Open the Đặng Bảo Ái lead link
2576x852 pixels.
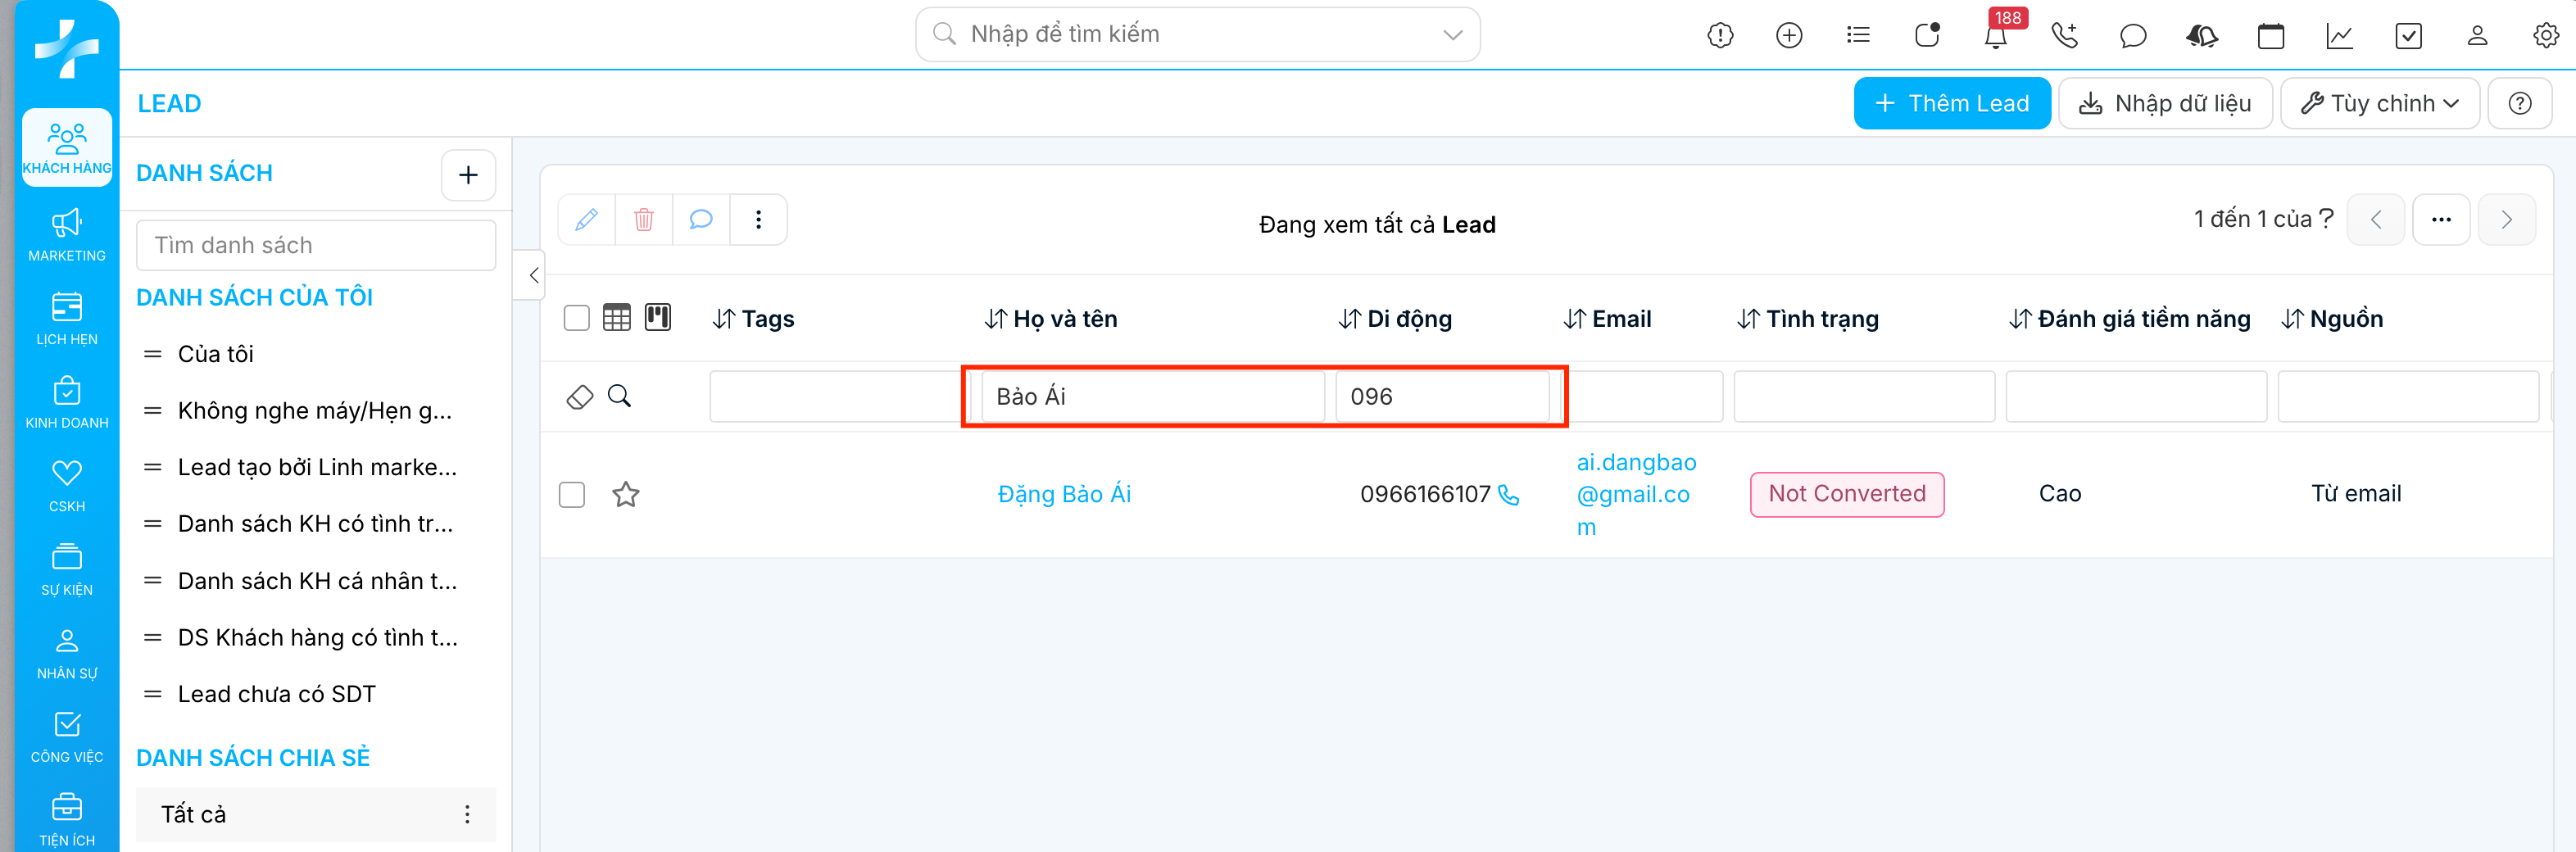1064,494
